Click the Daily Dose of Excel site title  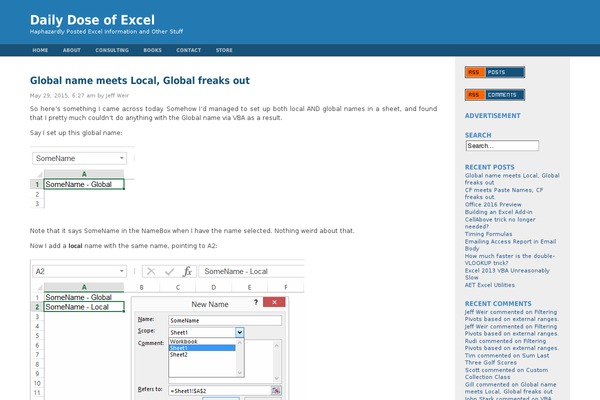92,20
